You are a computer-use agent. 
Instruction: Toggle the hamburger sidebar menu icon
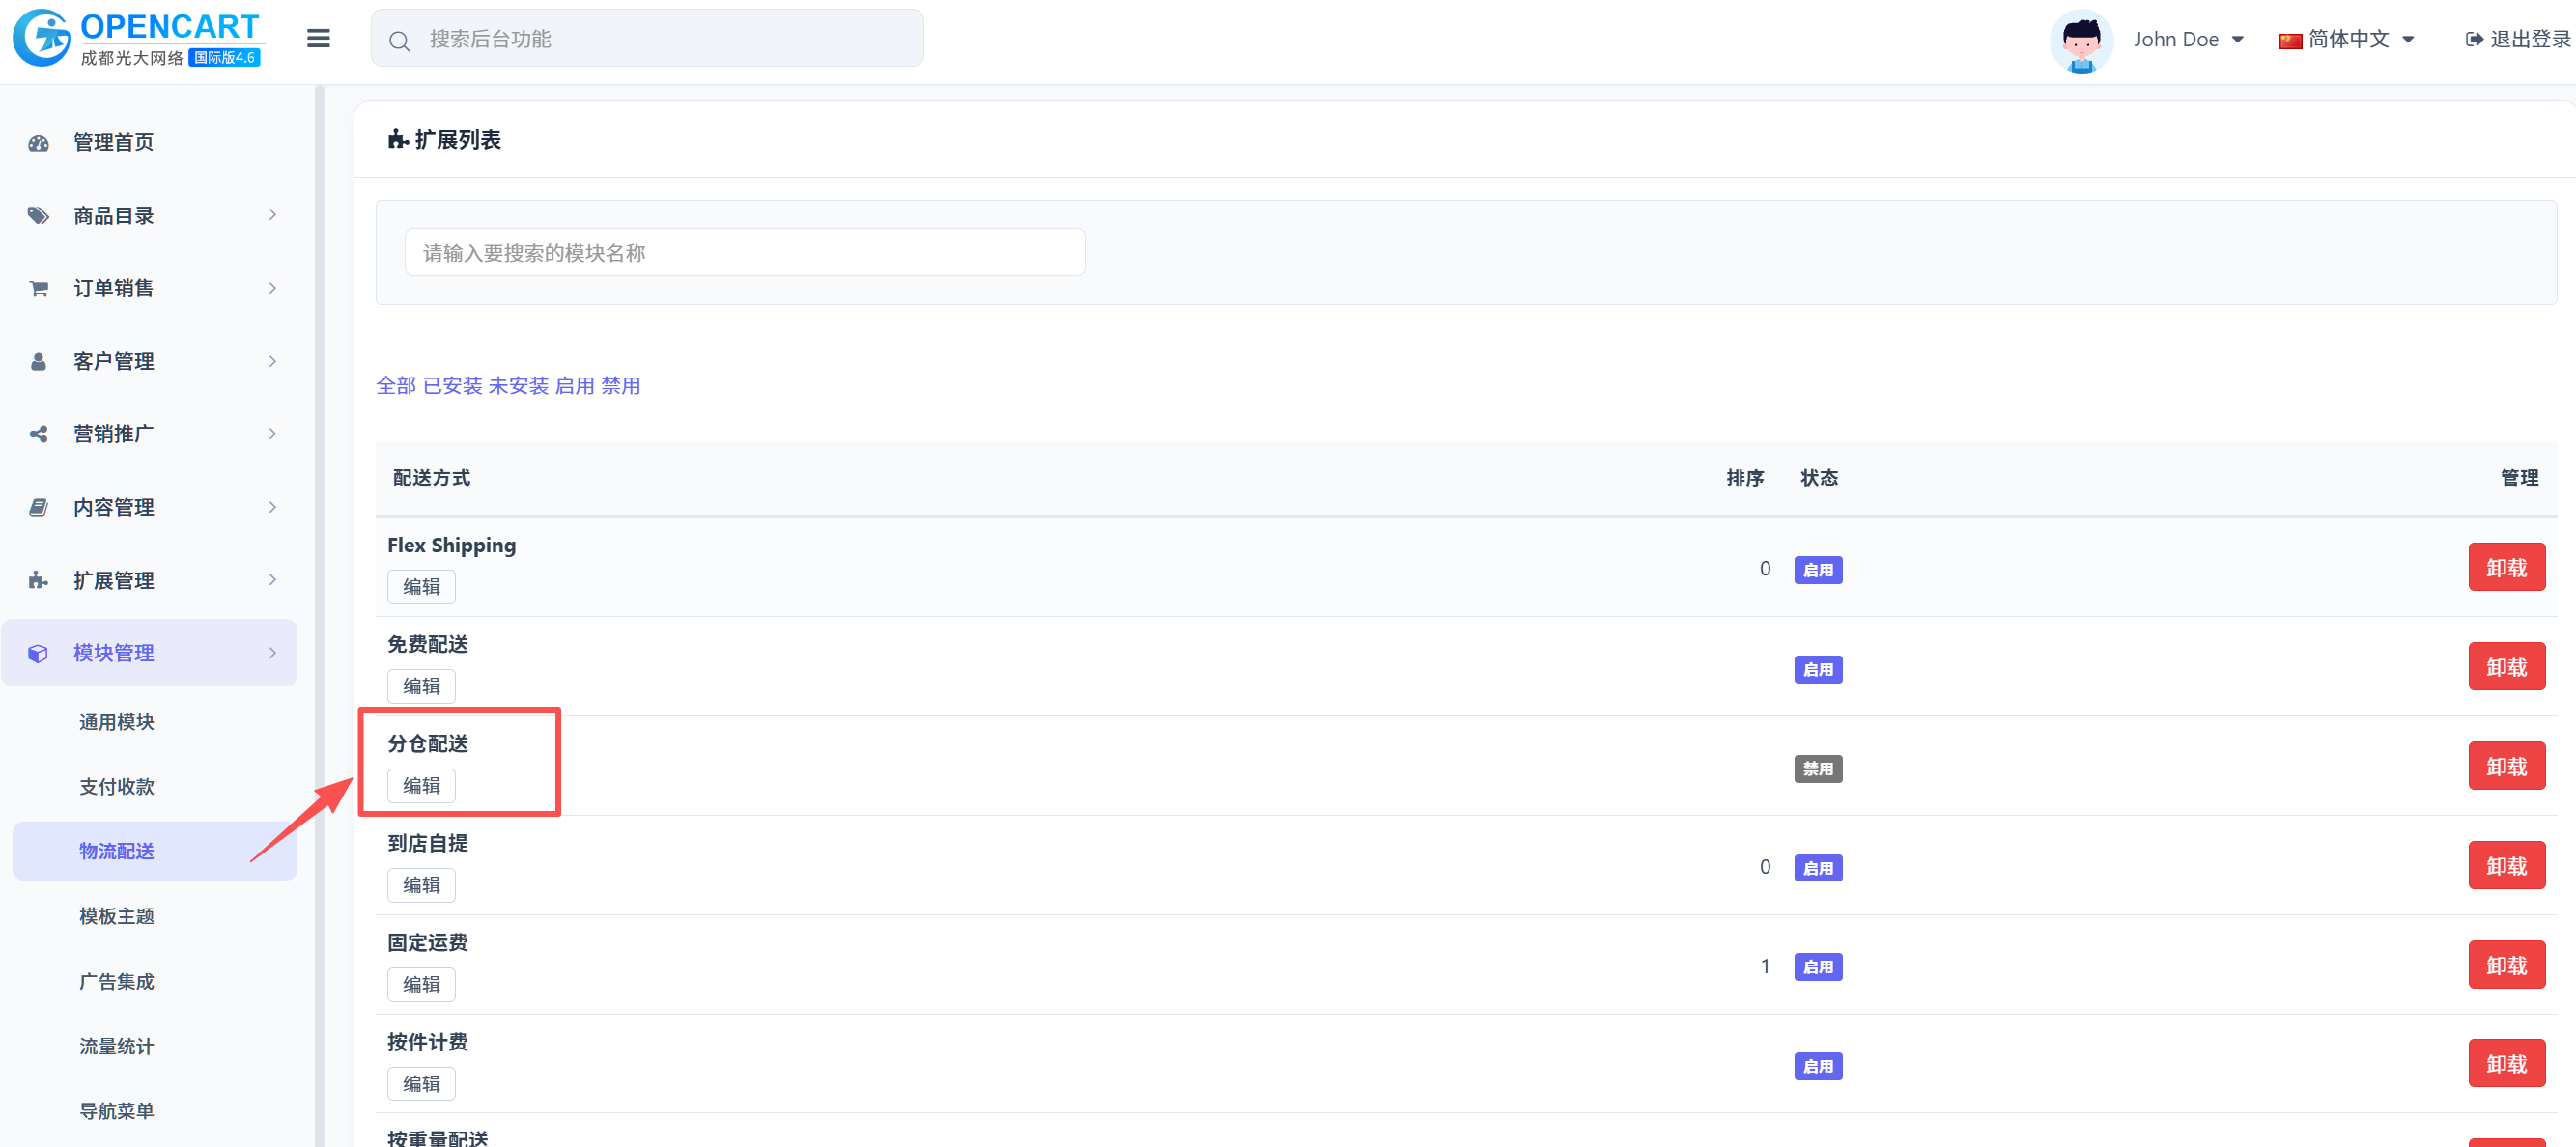coord(318,38)
